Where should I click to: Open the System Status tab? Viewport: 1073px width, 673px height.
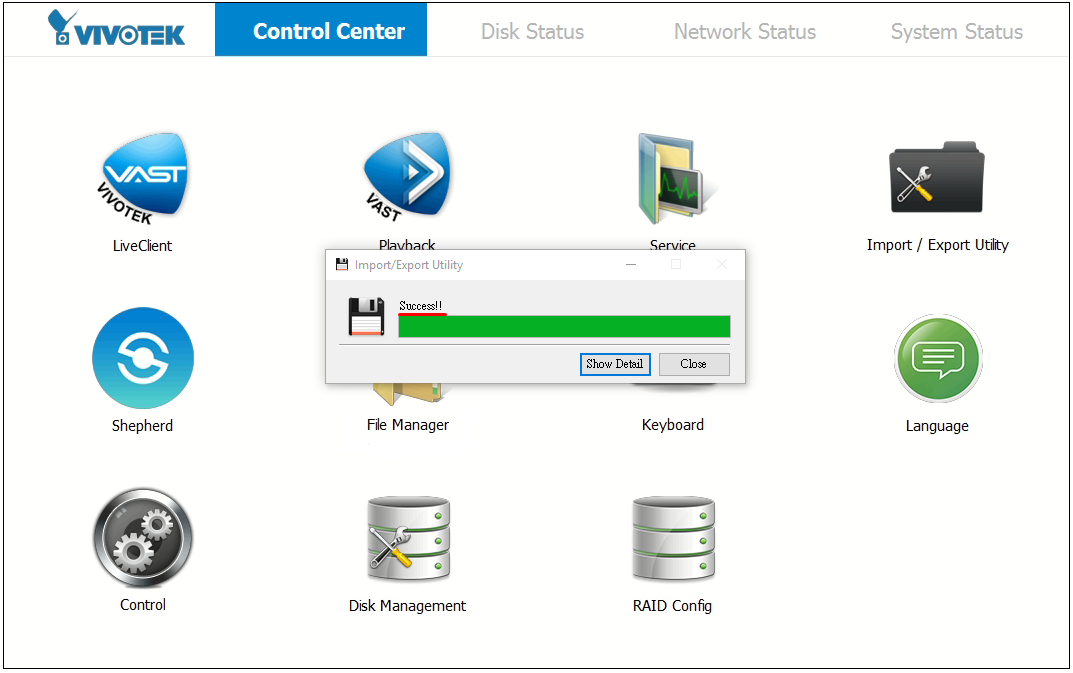(957, 31)
